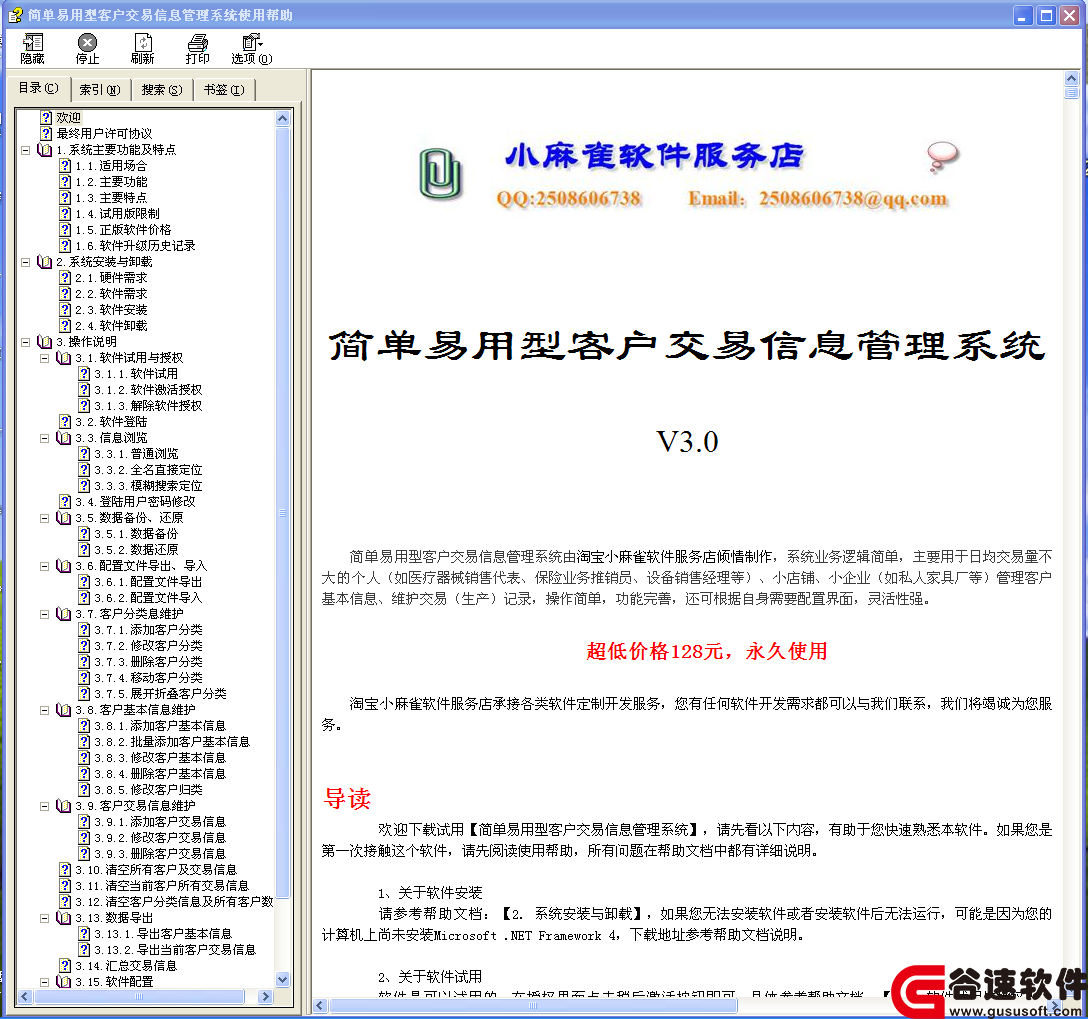Collapse the 3.5.数据备份、还原 node
1088x1019 pixels.
click(x=44, y=518)
